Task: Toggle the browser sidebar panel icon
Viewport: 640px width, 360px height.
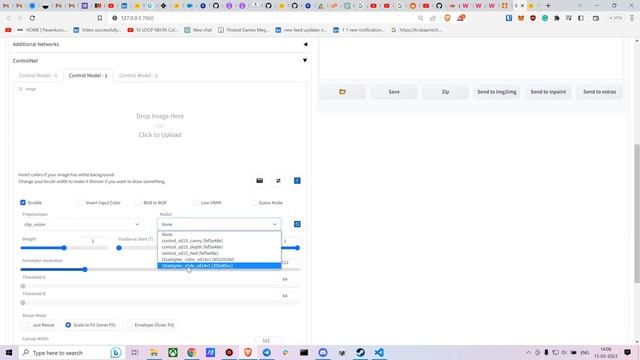Action: tap(581, 18)
